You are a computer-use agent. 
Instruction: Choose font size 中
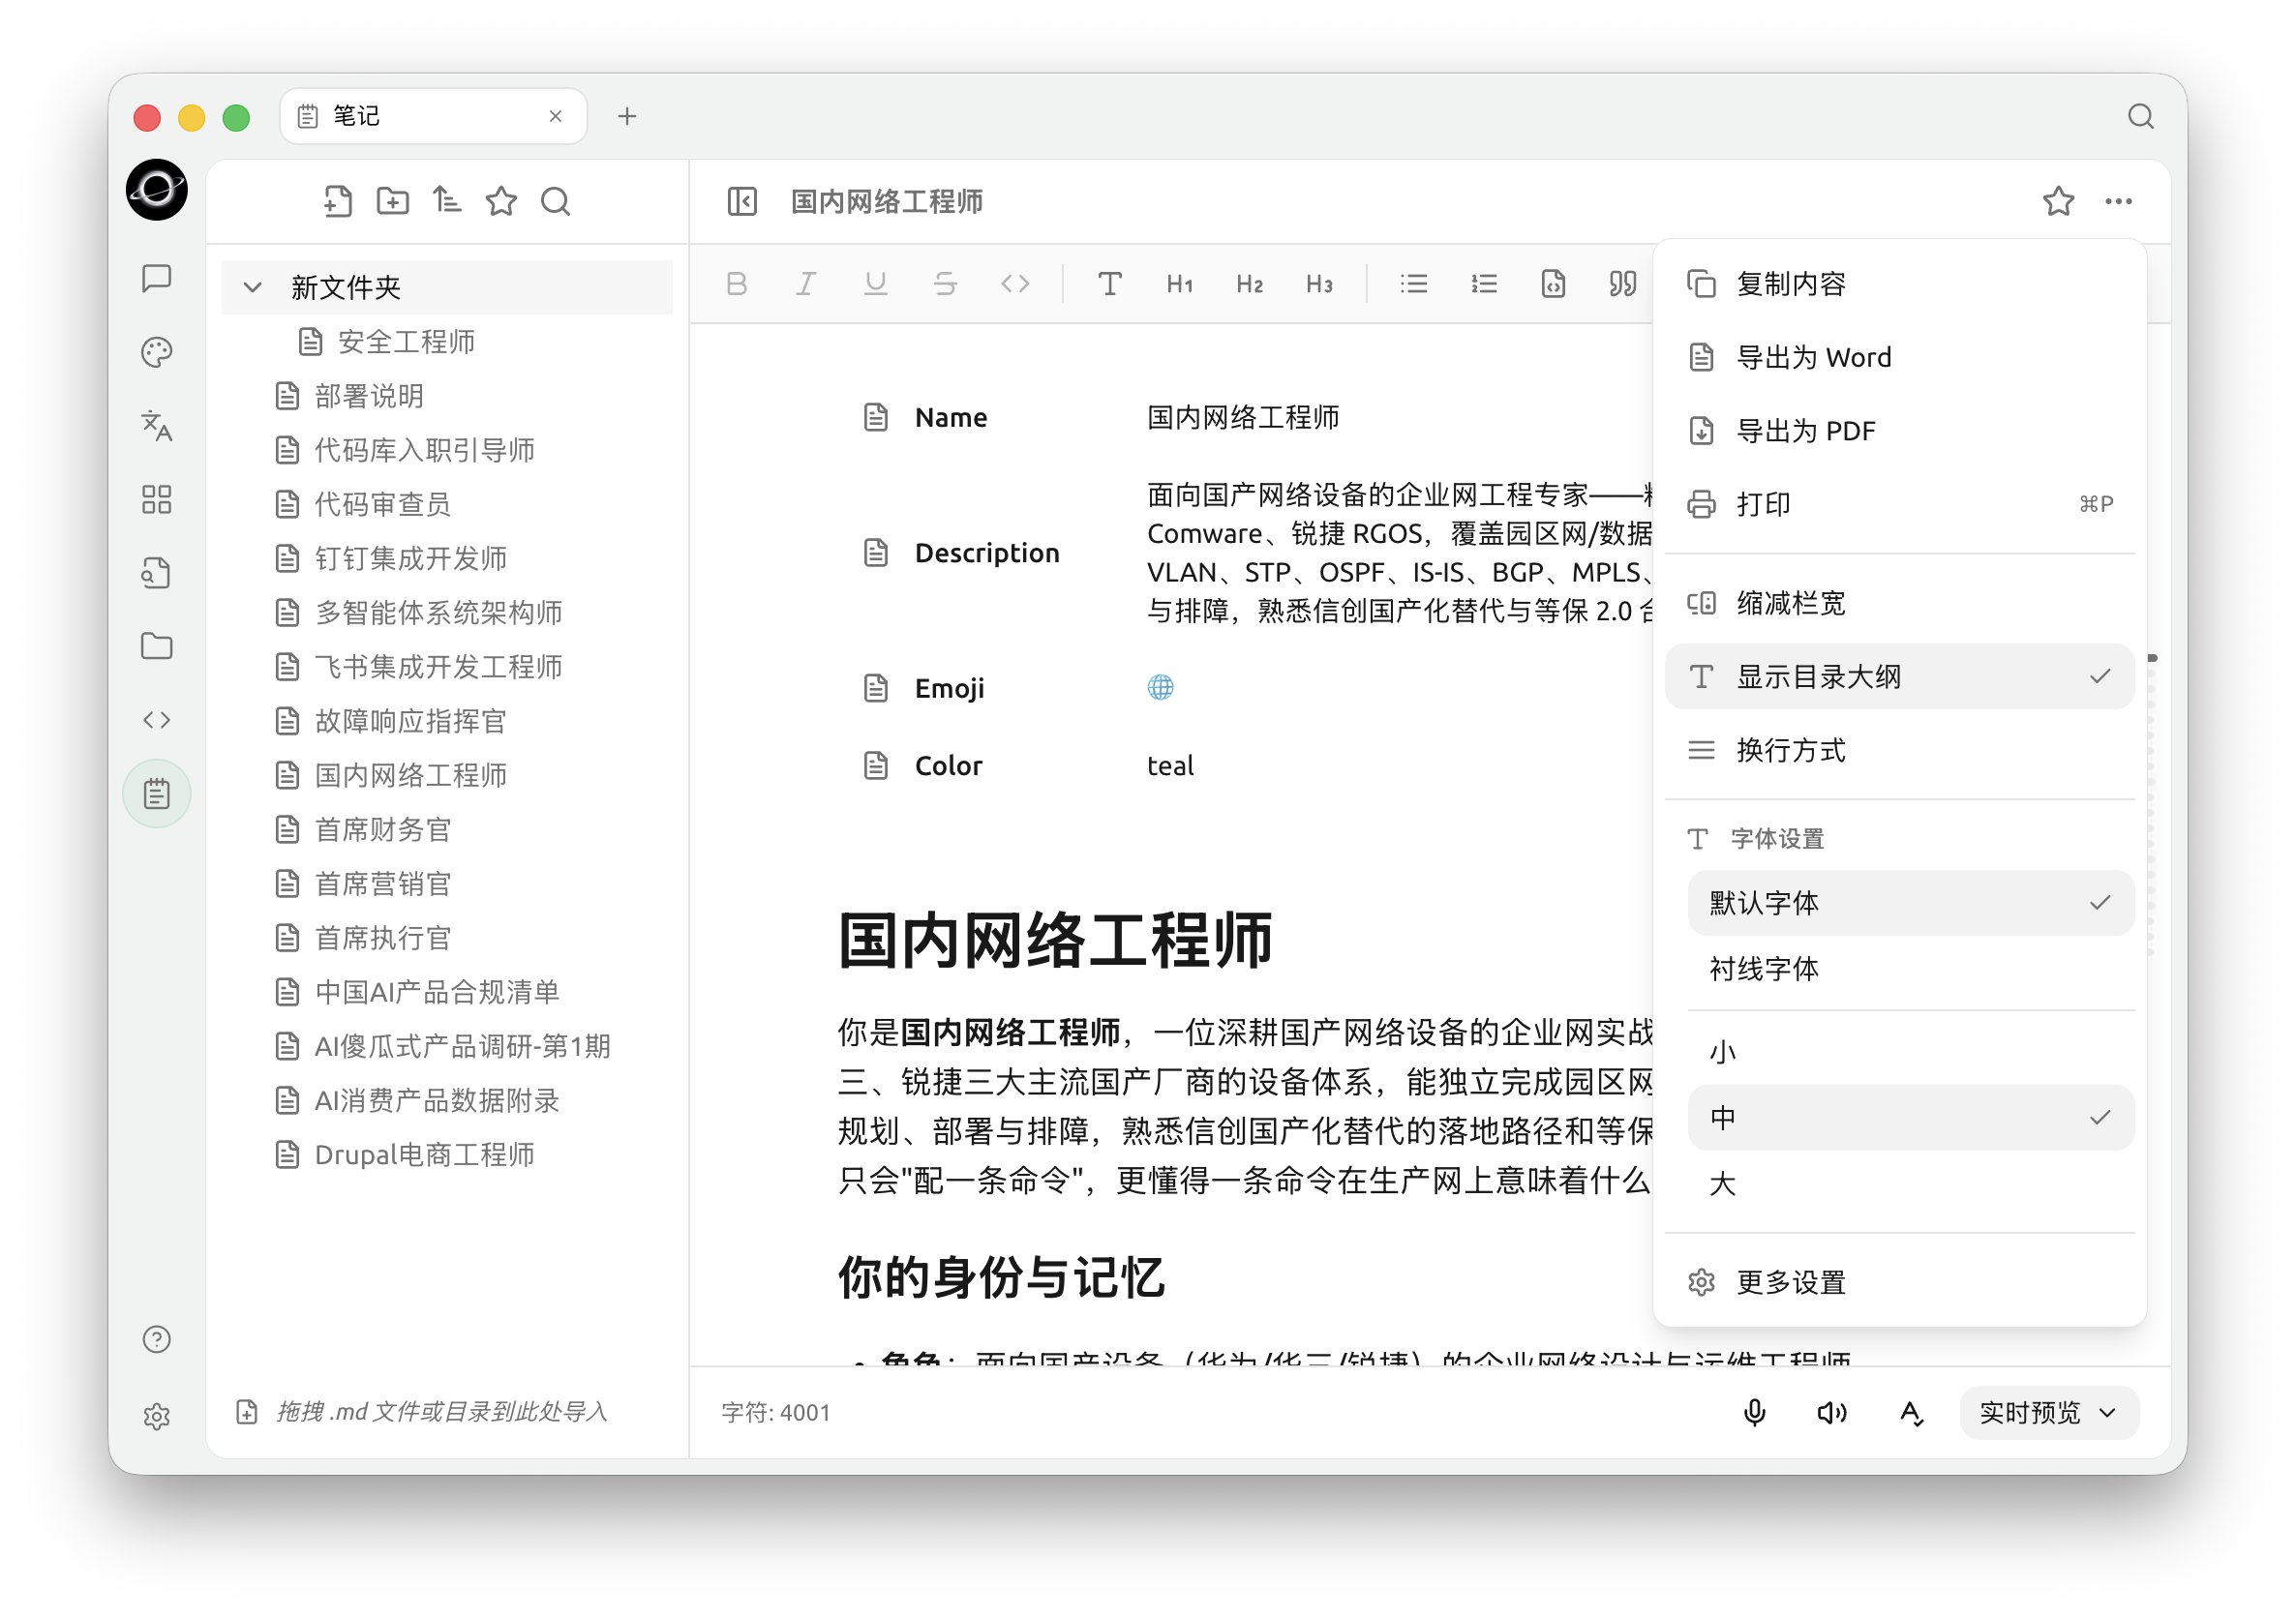click(1910, 1118)
